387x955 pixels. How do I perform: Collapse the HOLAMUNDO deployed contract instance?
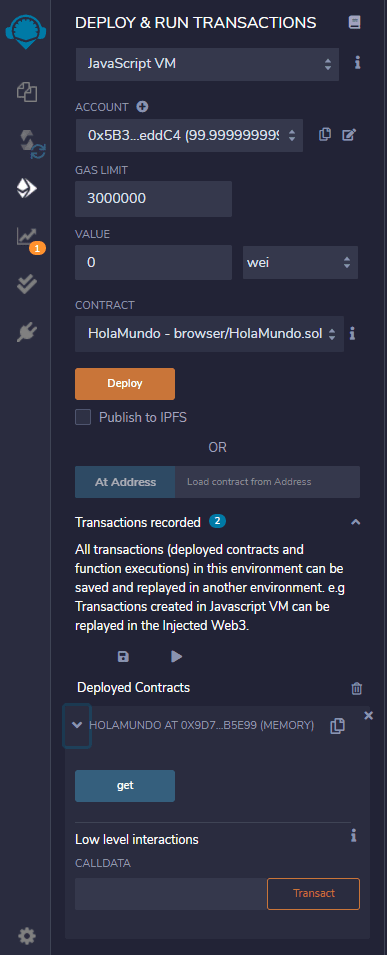tap(77, 725)
